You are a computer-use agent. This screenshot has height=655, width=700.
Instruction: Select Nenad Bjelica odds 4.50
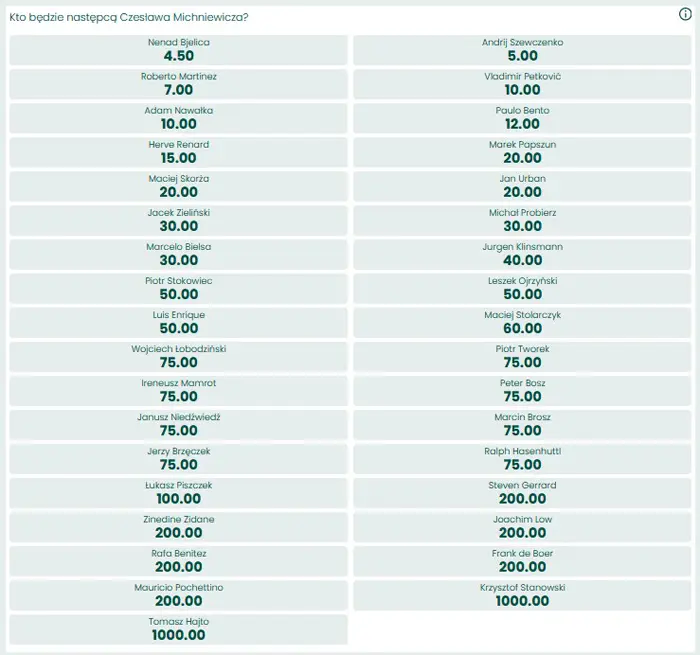(178, 51)
